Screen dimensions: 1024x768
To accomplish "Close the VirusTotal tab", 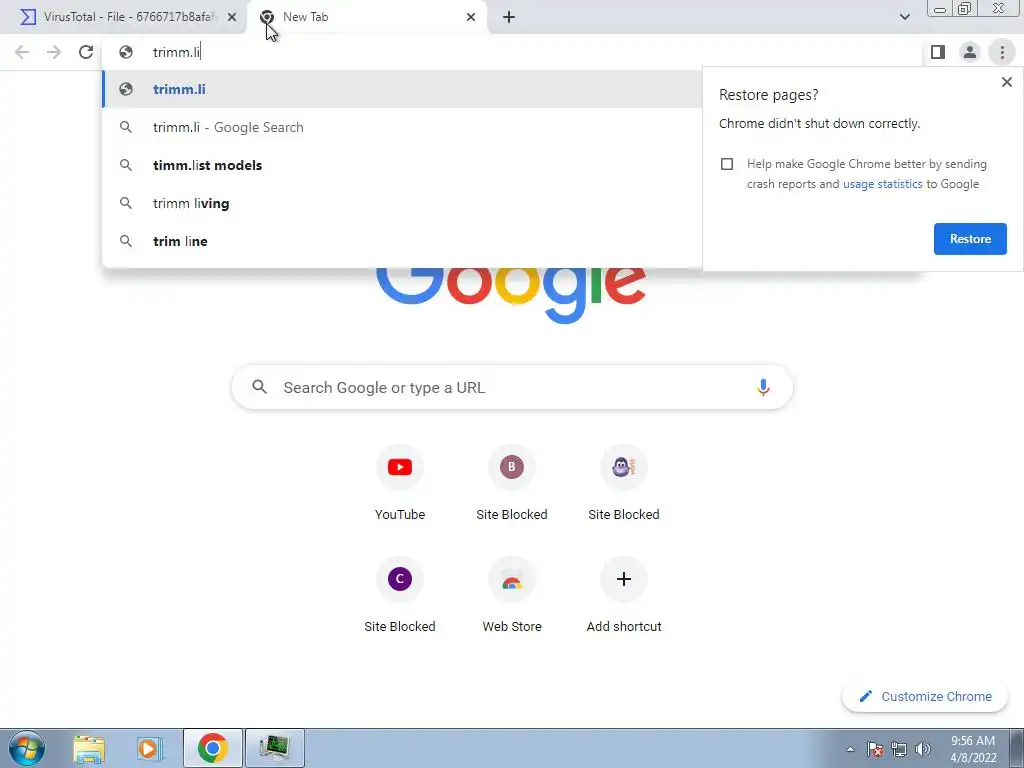I will [232, 17].
